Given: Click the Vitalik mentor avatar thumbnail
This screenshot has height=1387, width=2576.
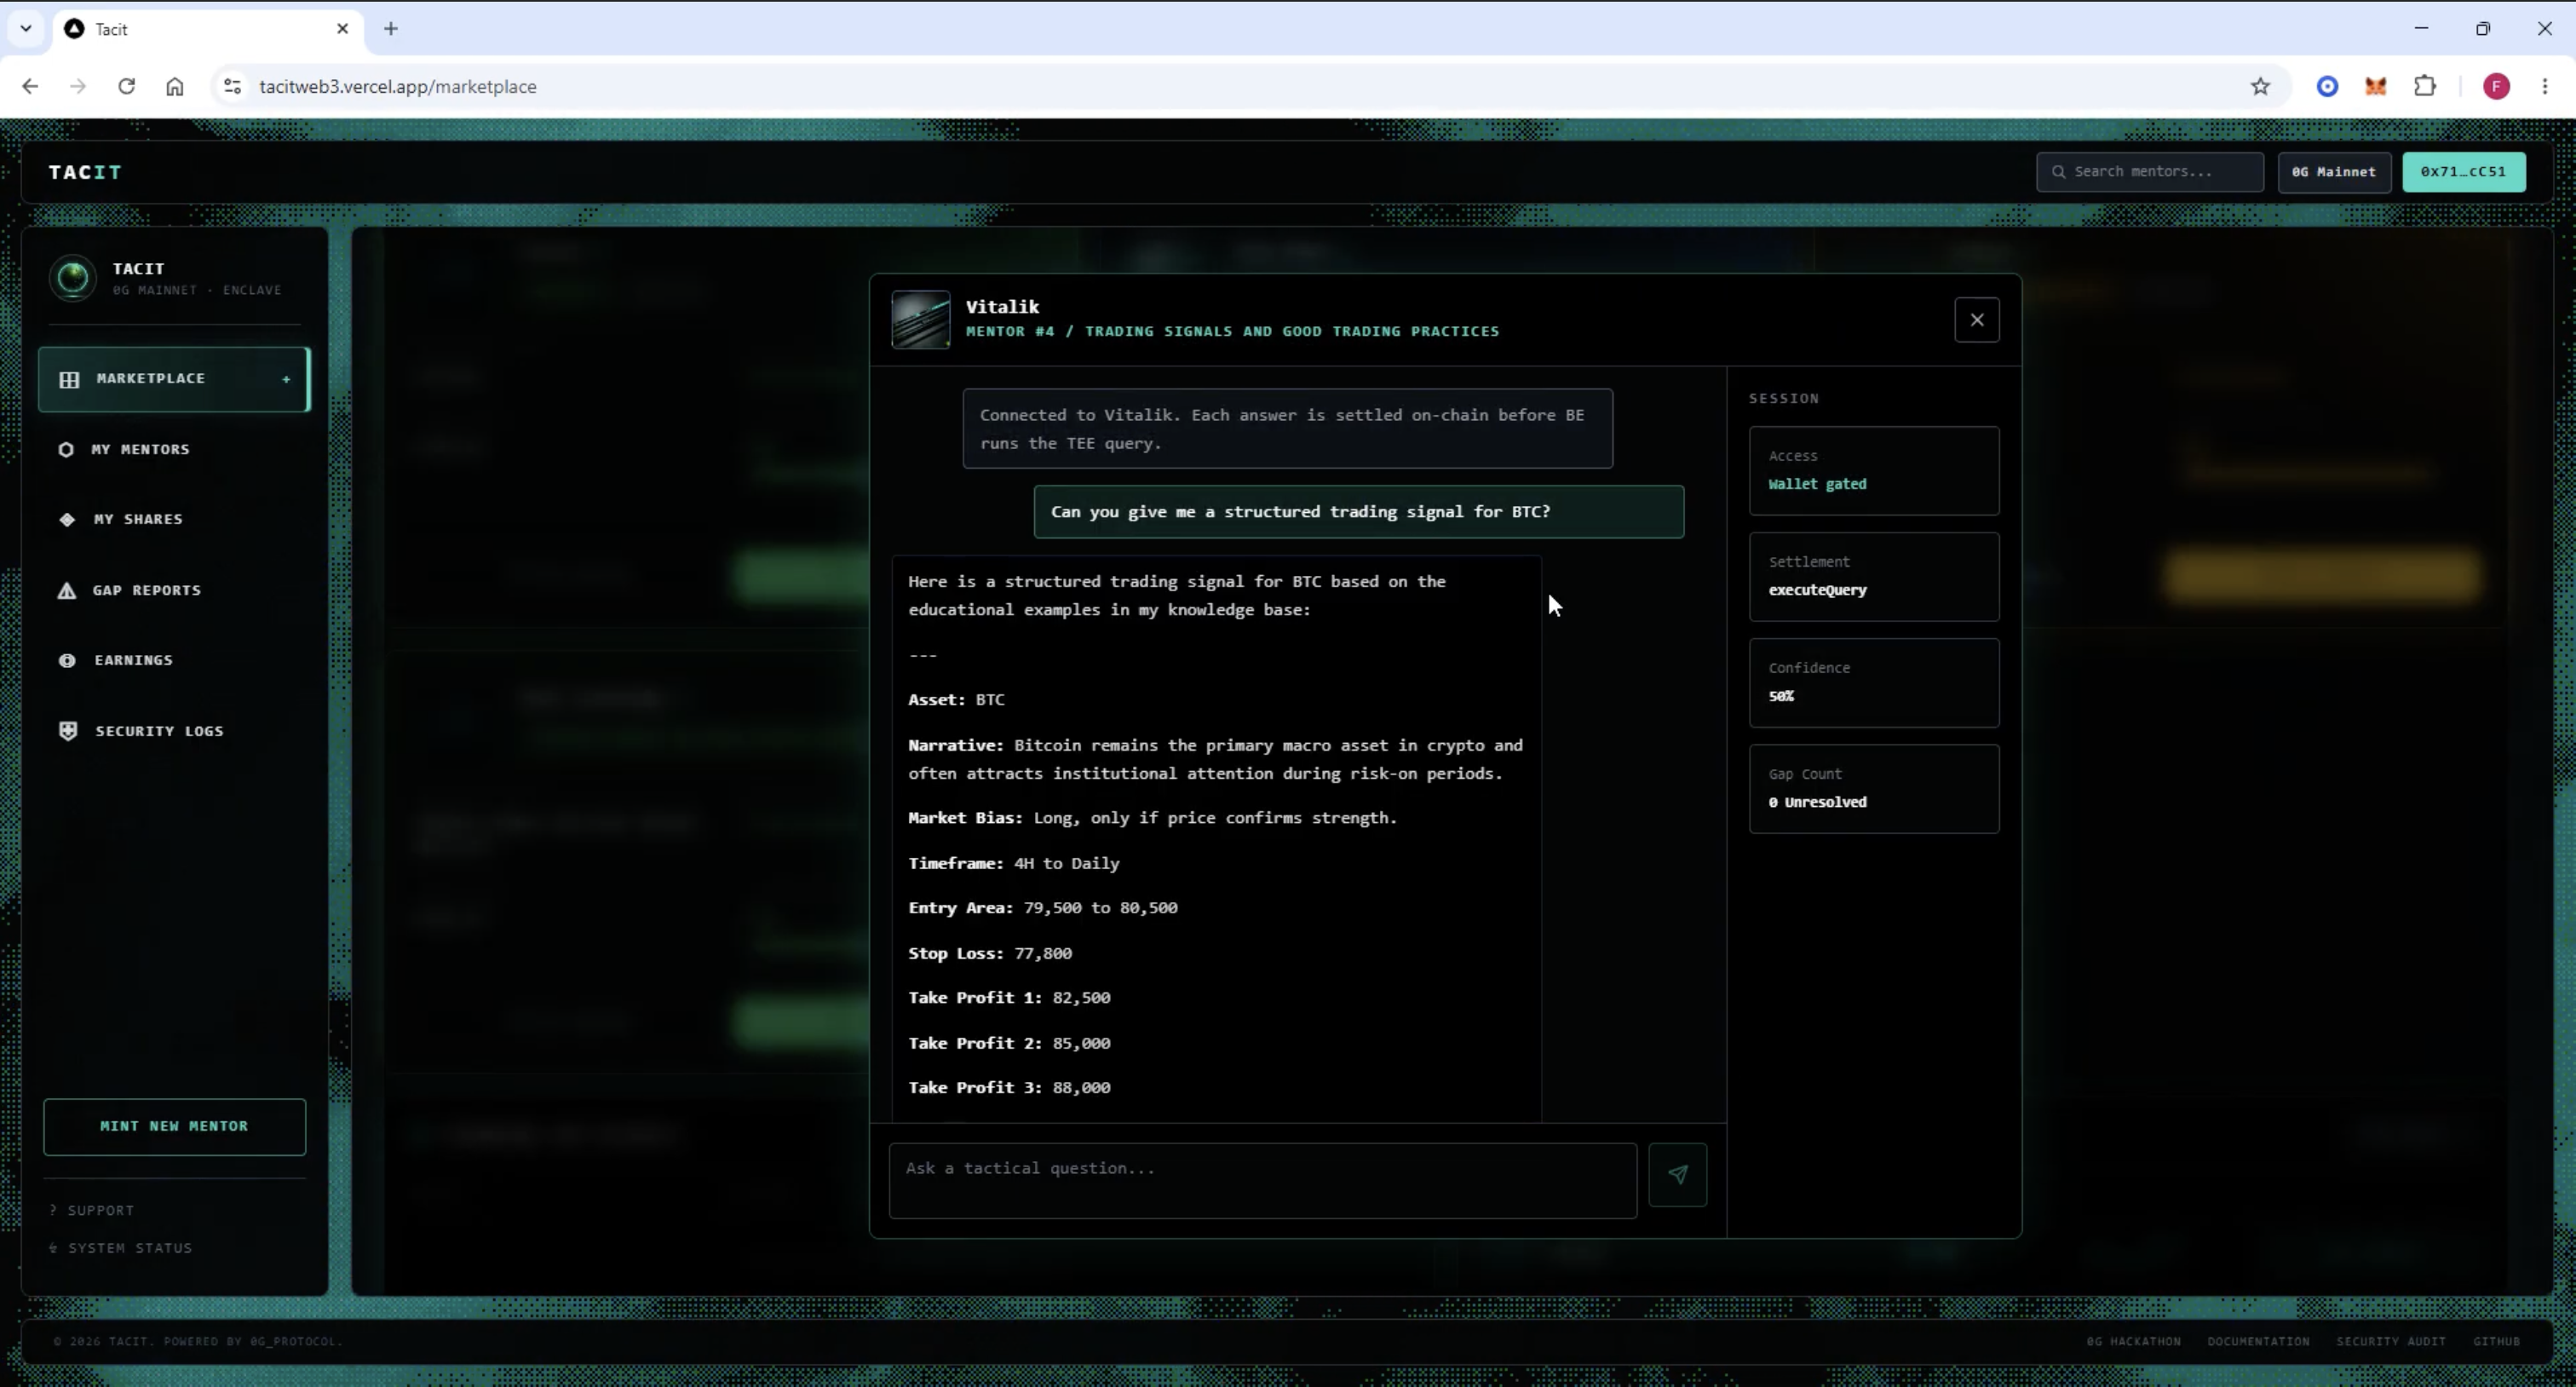Looking at the screenshot, I should click(x=920, y=320).
